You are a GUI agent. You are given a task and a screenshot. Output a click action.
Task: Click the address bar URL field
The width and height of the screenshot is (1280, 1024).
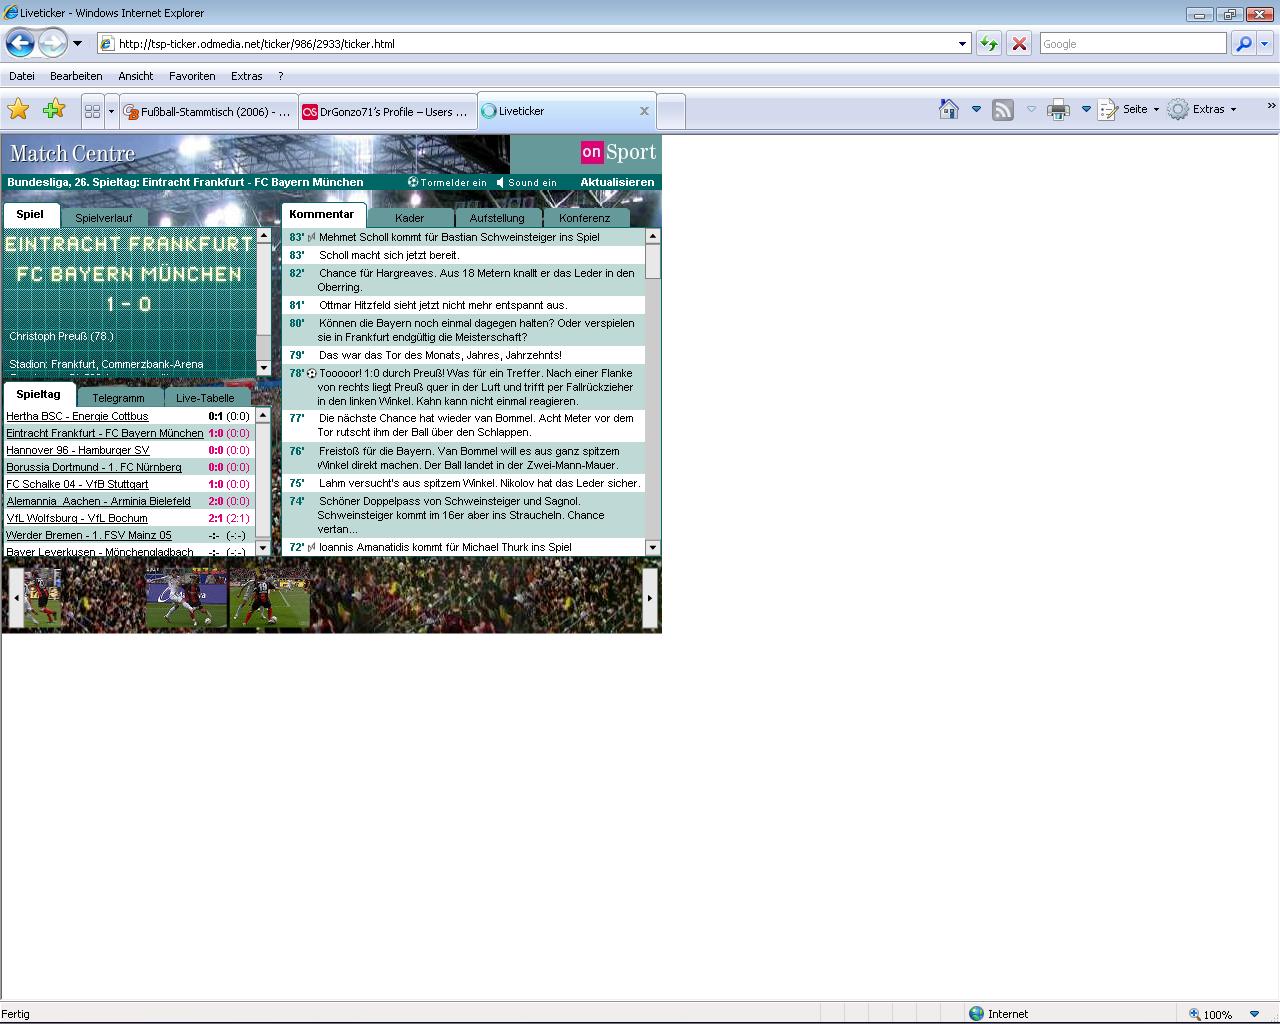[x=526, y=44]
